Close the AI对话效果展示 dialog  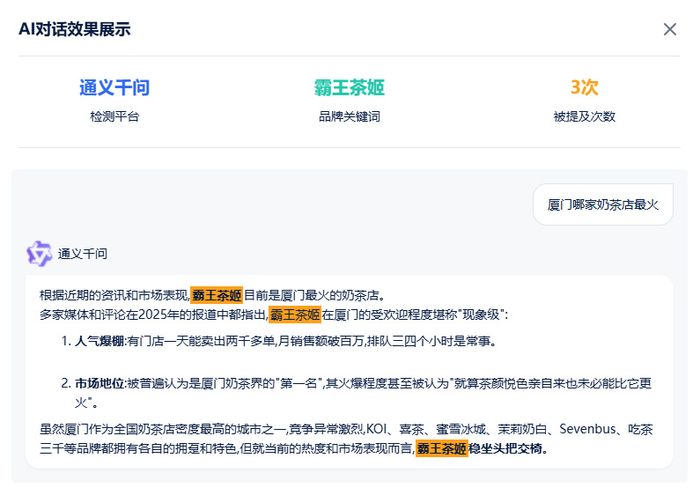click(670, 29)
